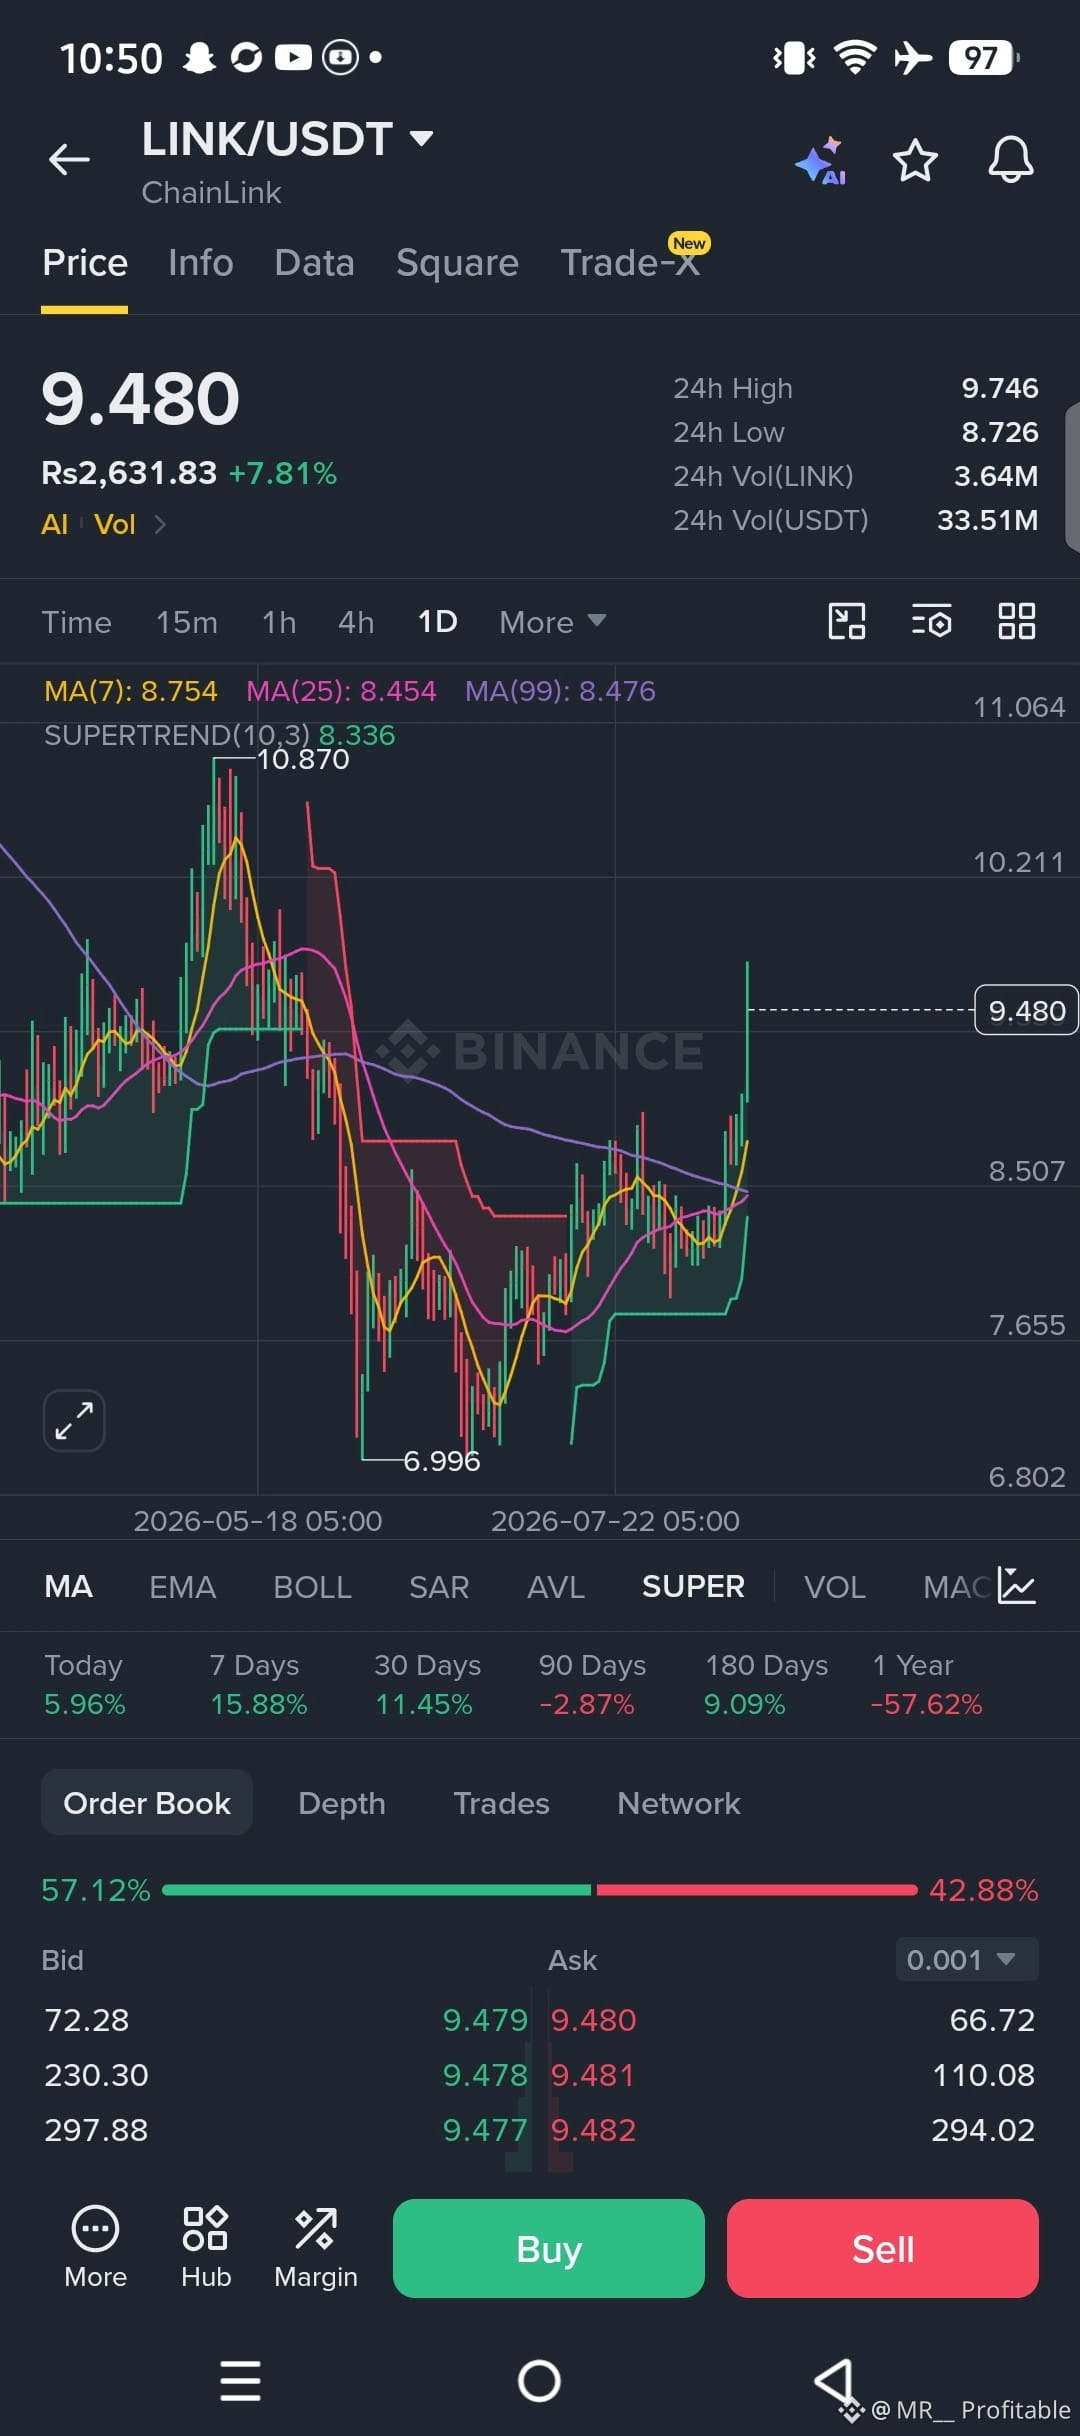Tap the red Sell button
The image size is (1080, 2436).
coord(883,2248)
